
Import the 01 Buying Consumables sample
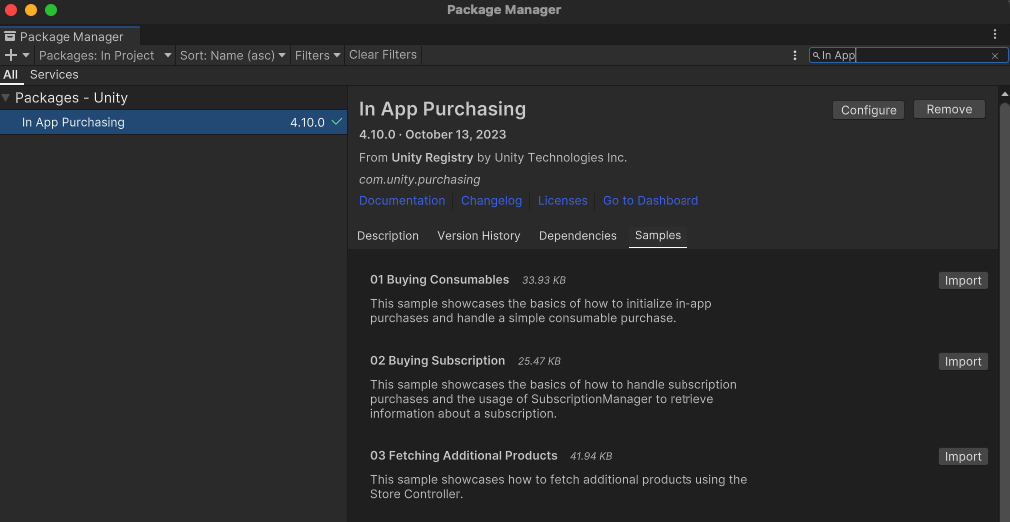(963, 280)
